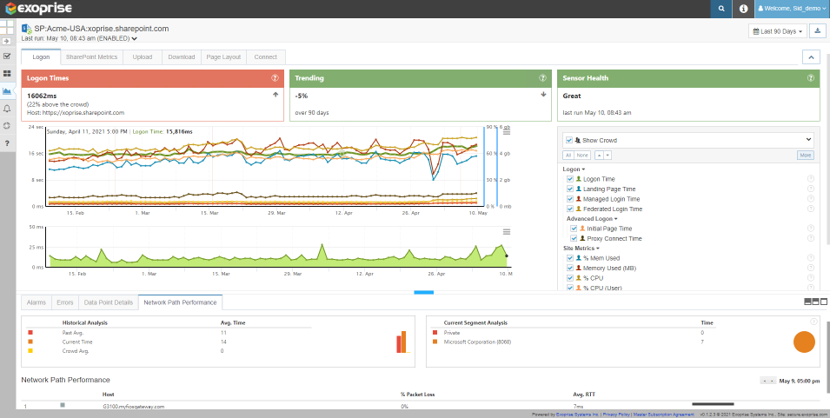830x418 pixels.
Task: Click the lifebuoy support icon in the sidebar
Action: 7,126
